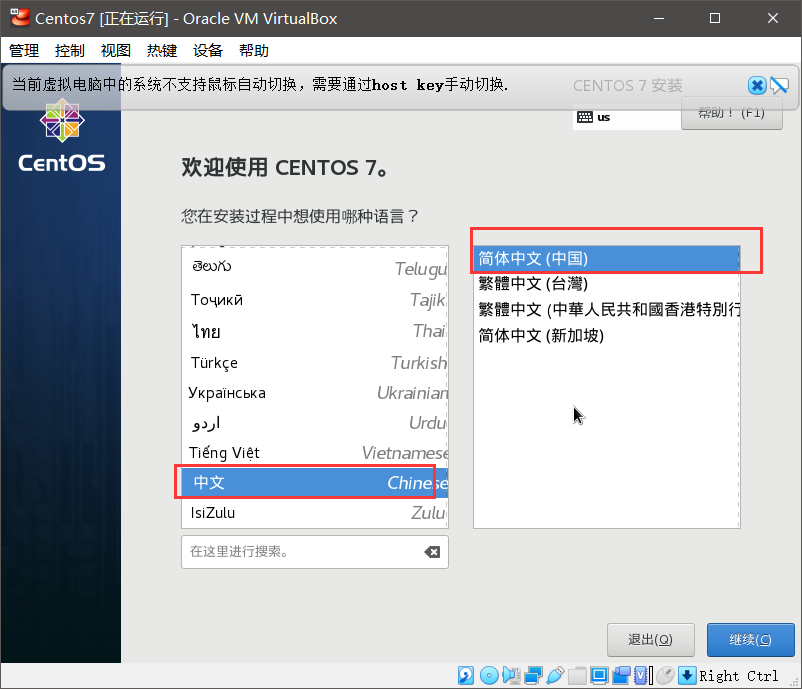The width and height of the screenshot is (802, 689).
Task: Select Tajik in language list
Action: click(315, 300)
